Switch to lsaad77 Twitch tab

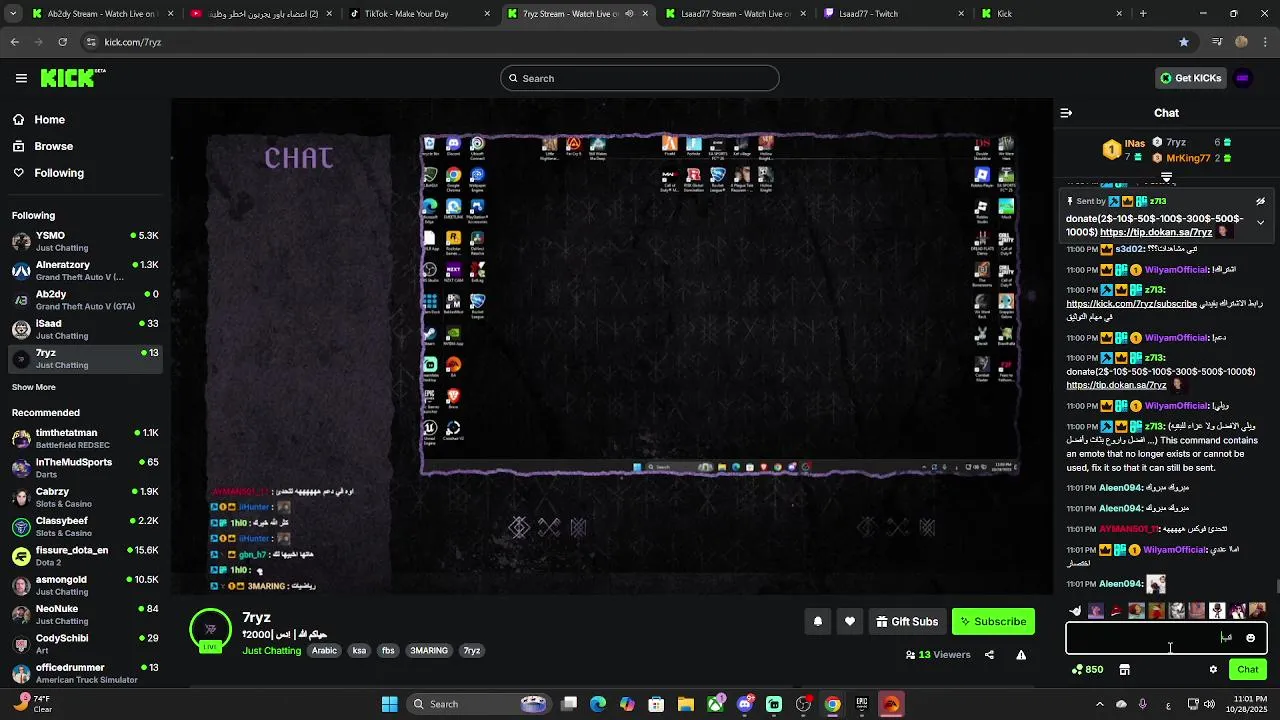895,14
